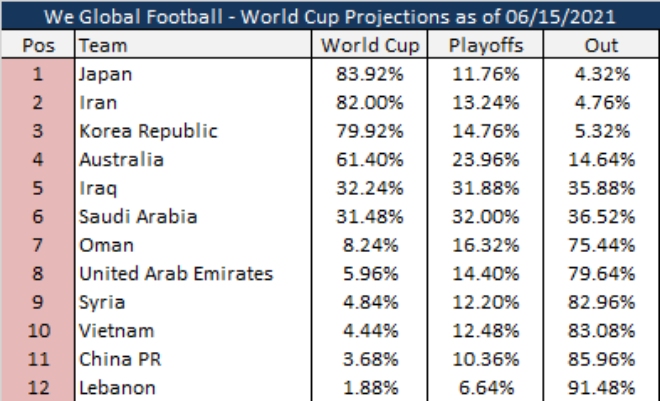Select Iran's 82.00% World Cup cell

(x=371, y=102)
